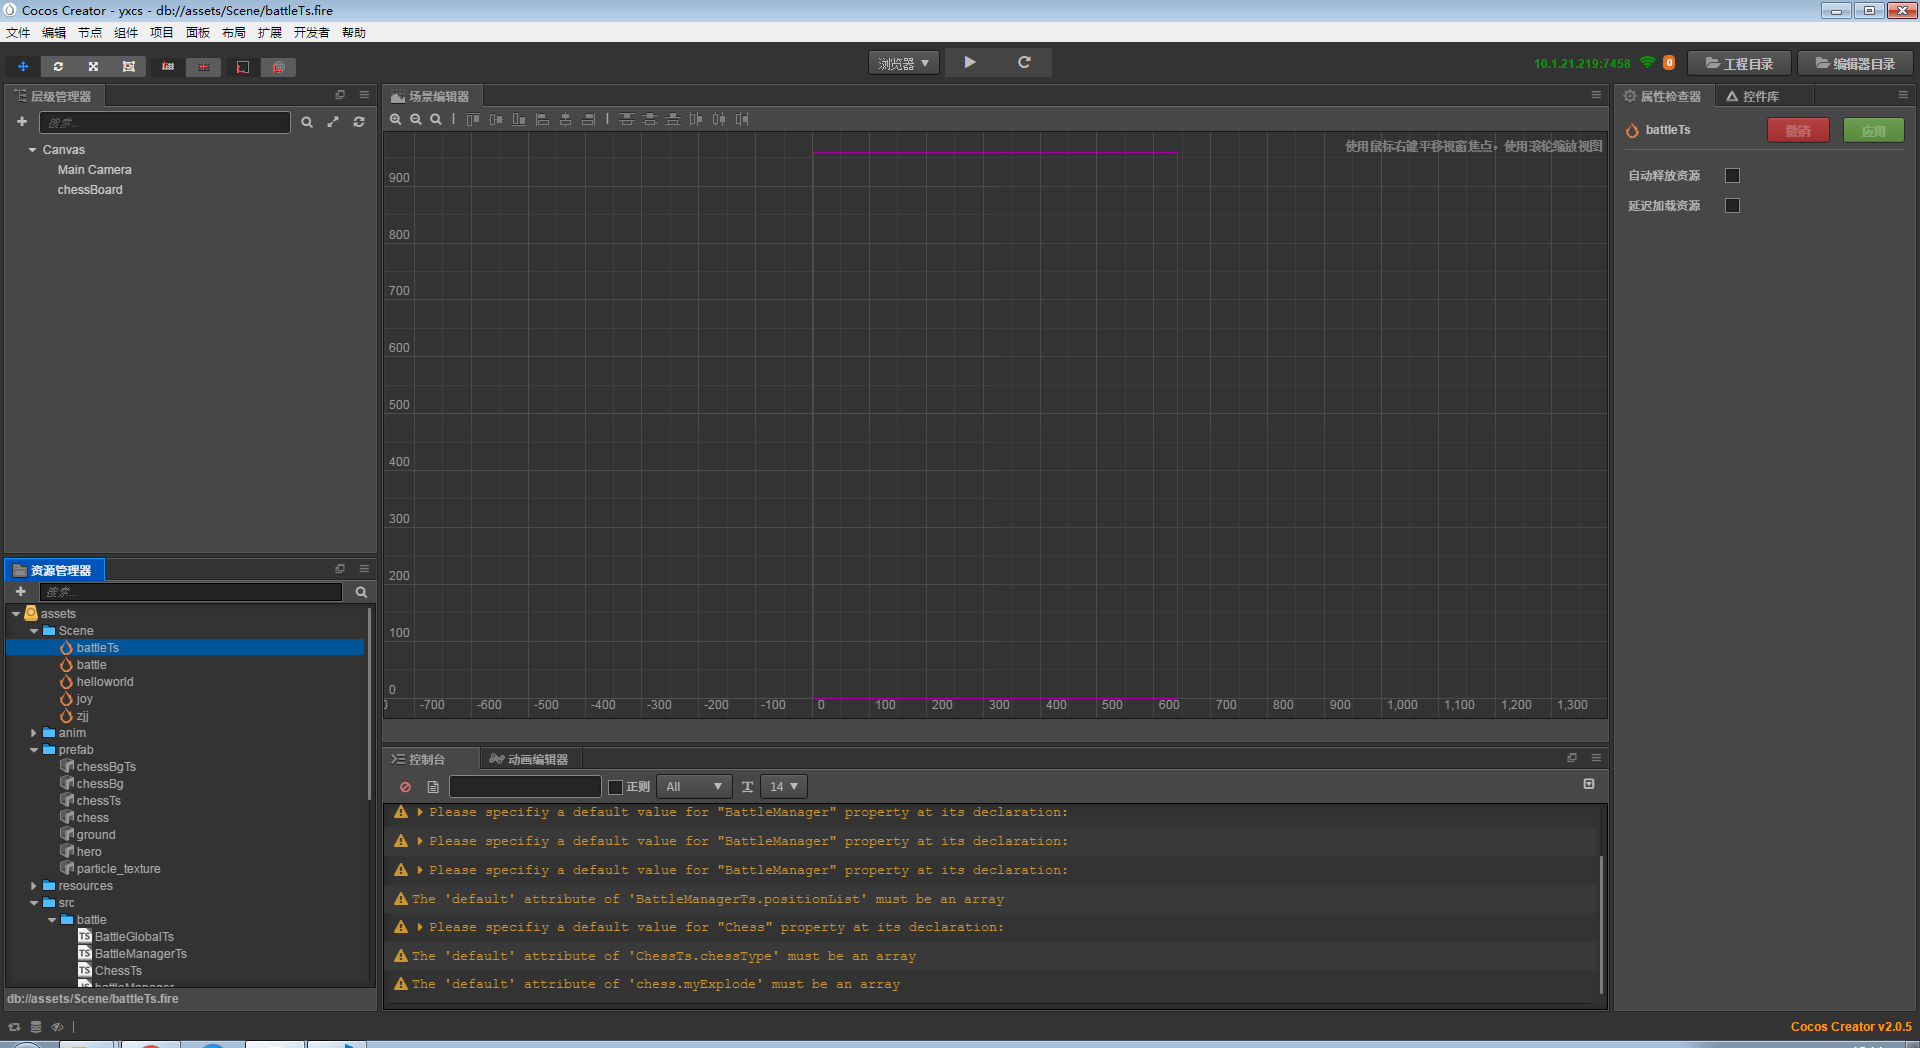
Task: Open the 节点 Node menu
Action: click(90, 33)
